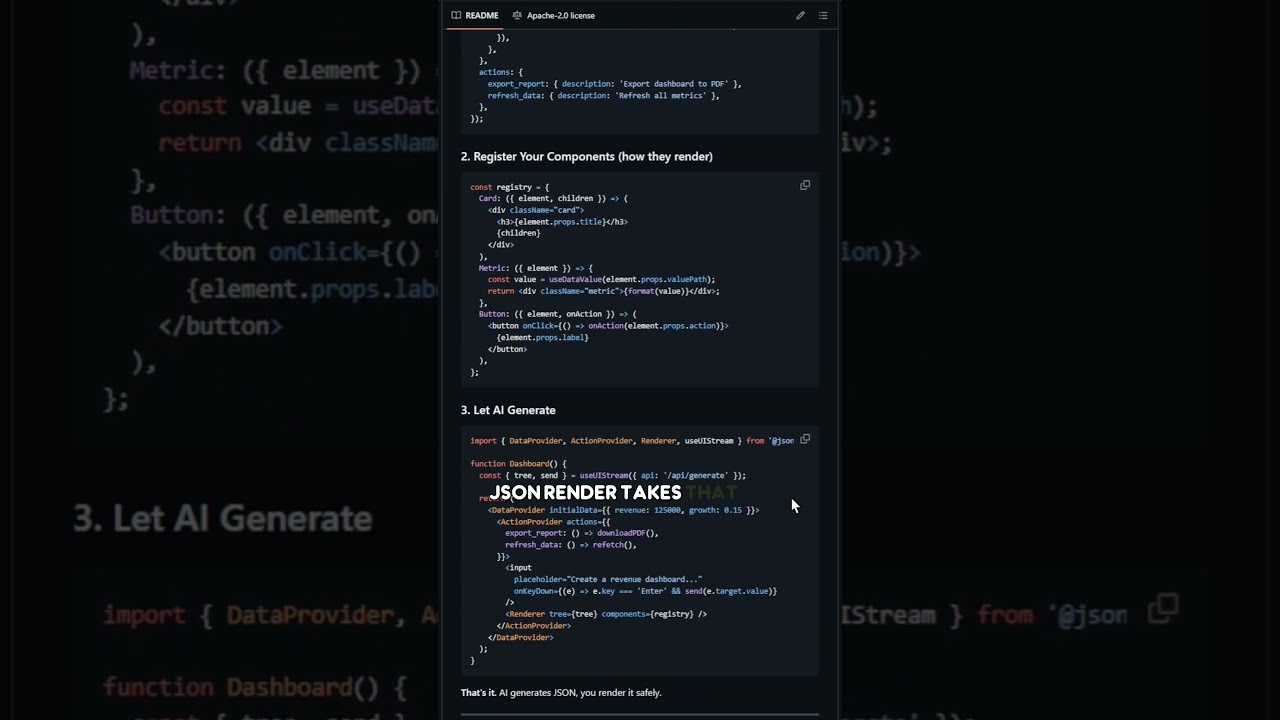Click the '<ActionProvider actions={{' code line
Image resolution: width=1280 pixels, height=720 pixels.
coord(553,522)
